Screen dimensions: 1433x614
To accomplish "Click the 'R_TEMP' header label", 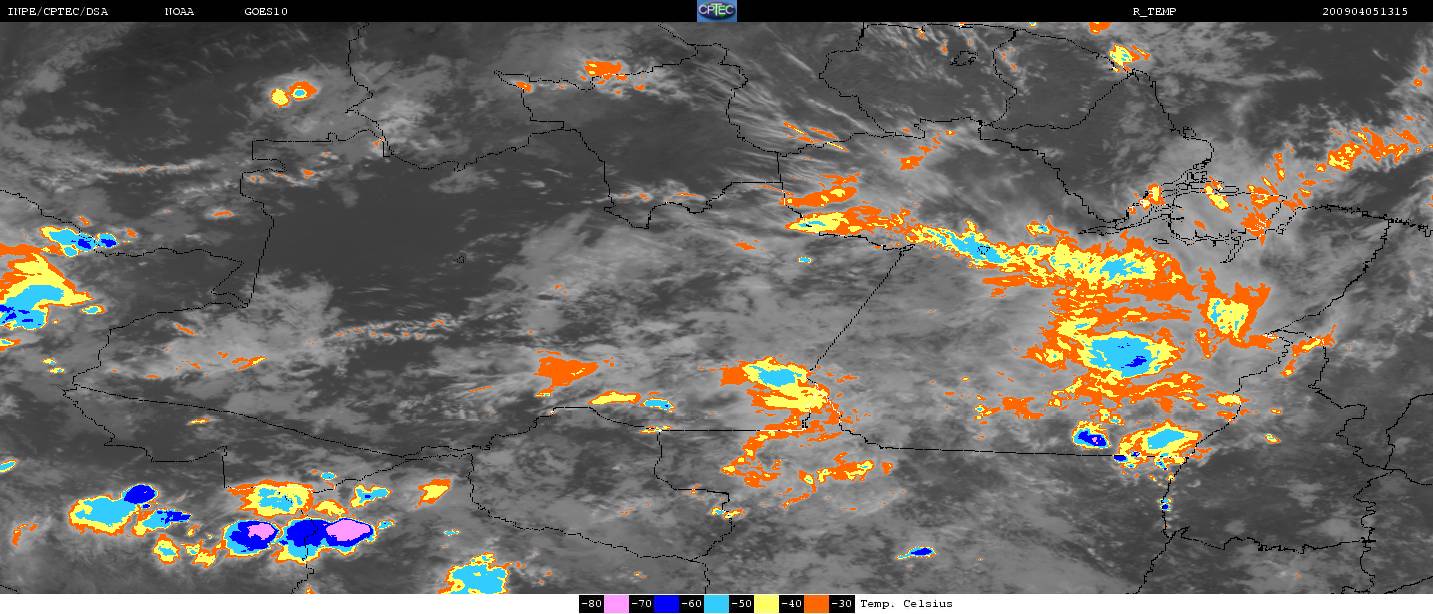I will [1154, 12].
